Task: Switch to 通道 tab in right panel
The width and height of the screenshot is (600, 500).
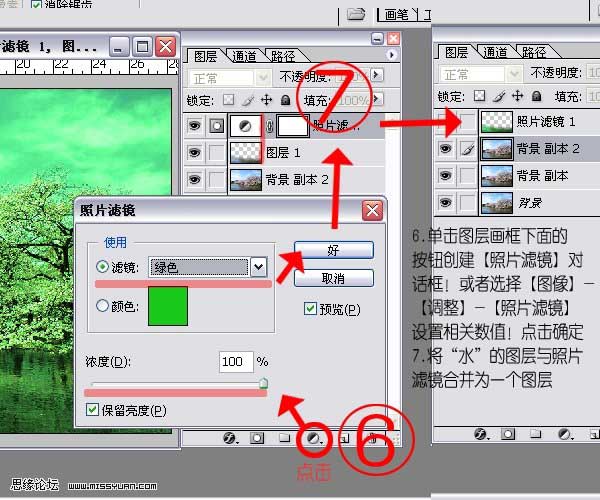Action: [496, 52]
